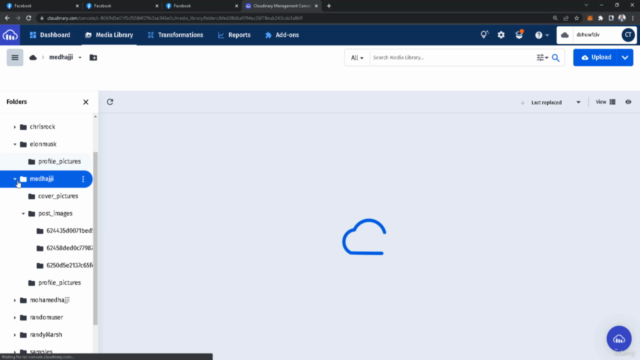Open the settings gear icon

pyautogui.click(x=501, y=35)
